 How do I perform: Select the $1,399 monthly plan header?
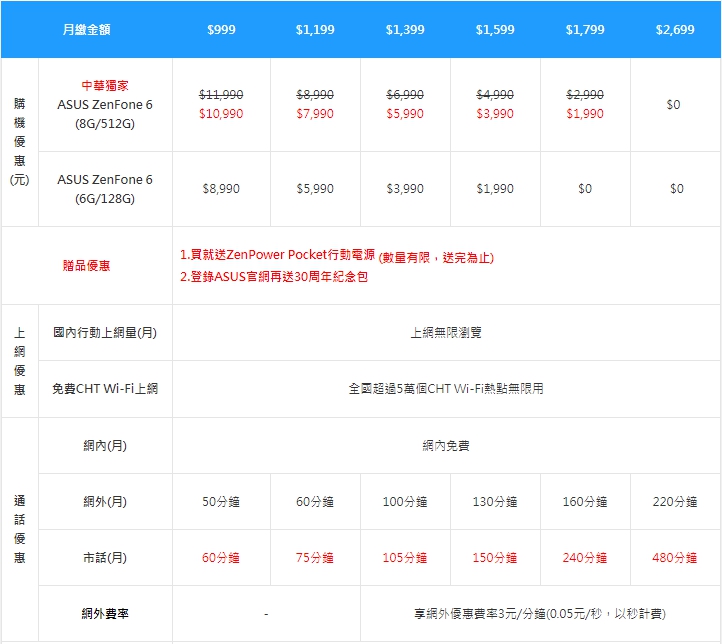[x=405, y=30]
